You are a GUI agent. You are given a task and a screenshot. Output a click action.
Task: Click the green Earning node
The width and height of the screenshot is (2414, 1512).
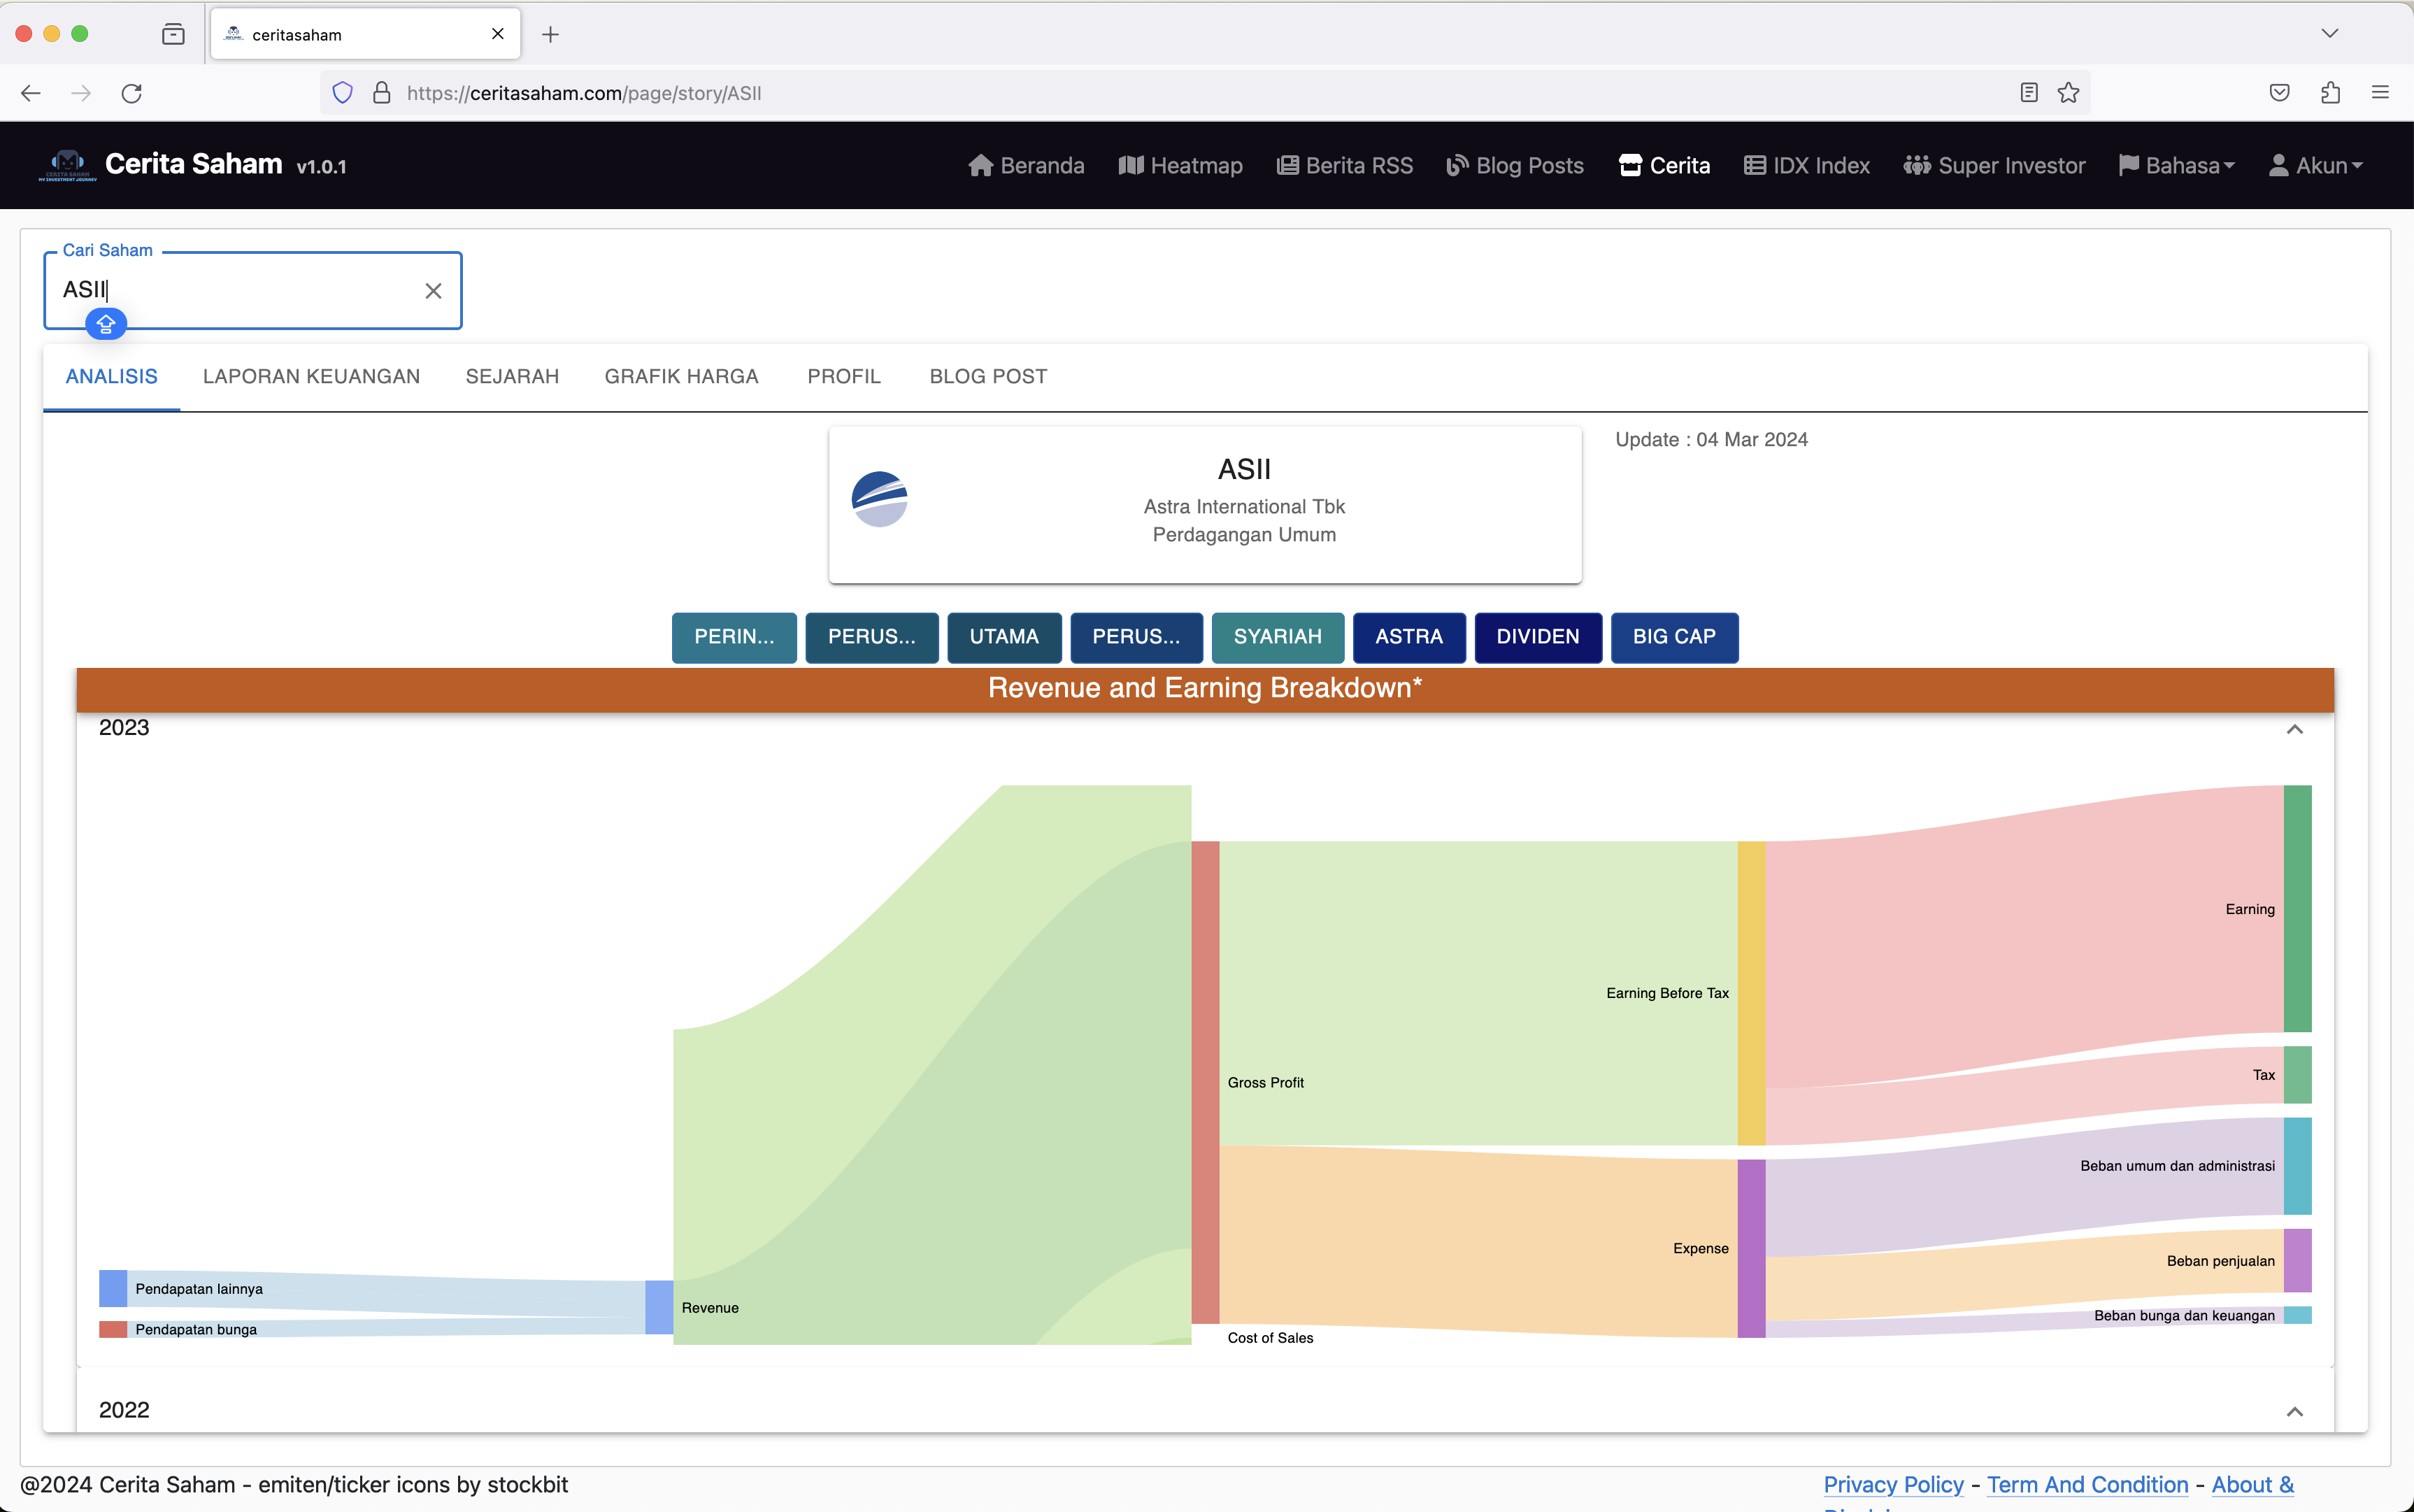(x=2297, y=908)
